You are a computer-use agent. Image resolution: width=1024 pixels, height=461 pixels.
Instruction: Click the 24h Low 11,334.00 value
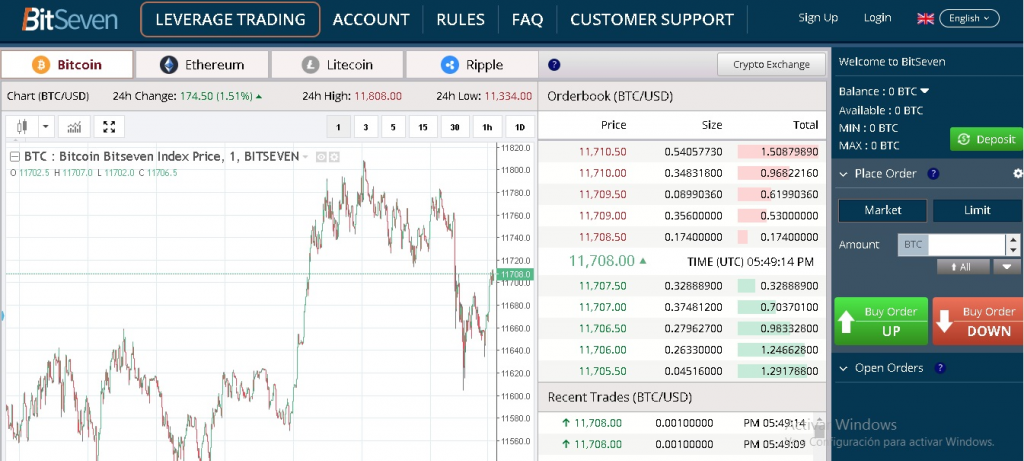[x=508, y=97]
